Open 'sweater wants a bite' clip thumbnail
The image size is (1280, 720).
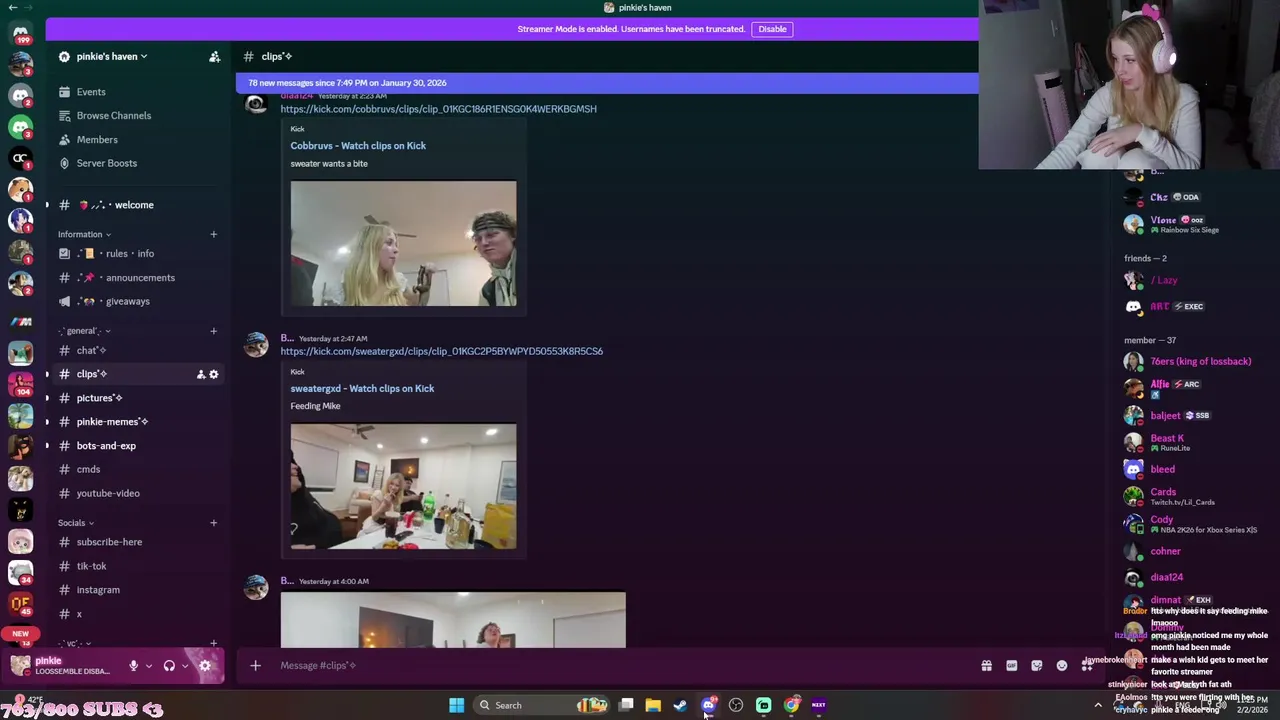point(404,243)
